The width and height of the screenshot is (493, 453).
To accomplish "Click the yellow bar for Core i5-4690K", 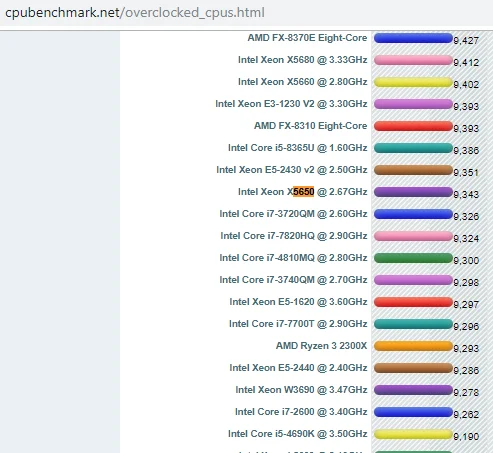I will (x=413, y=434).
